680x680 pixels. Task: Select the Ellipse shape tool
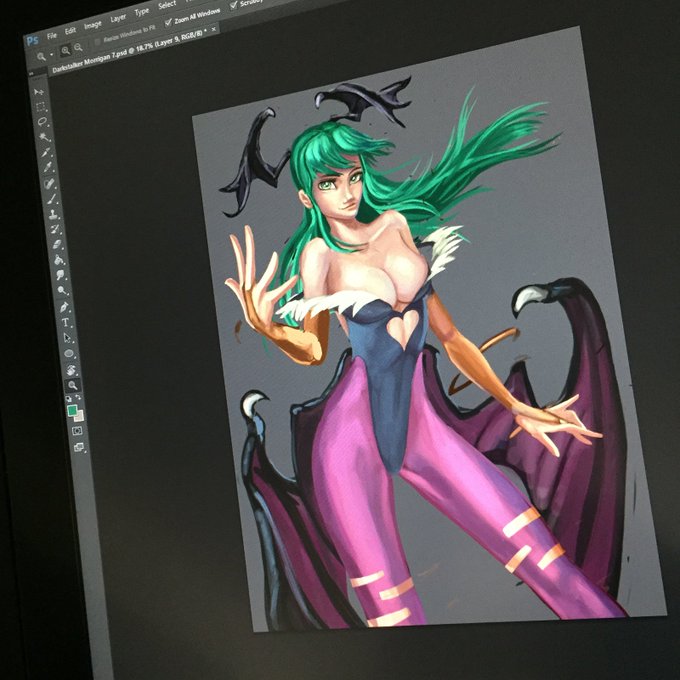pyautogui.click(x=69, y=353)
